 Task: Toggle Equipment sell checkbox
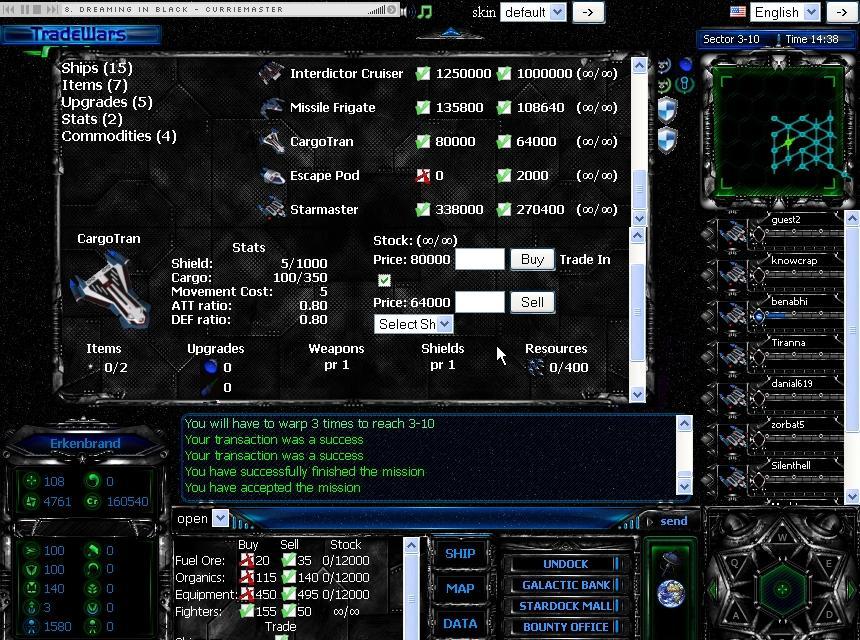point(288,595)
